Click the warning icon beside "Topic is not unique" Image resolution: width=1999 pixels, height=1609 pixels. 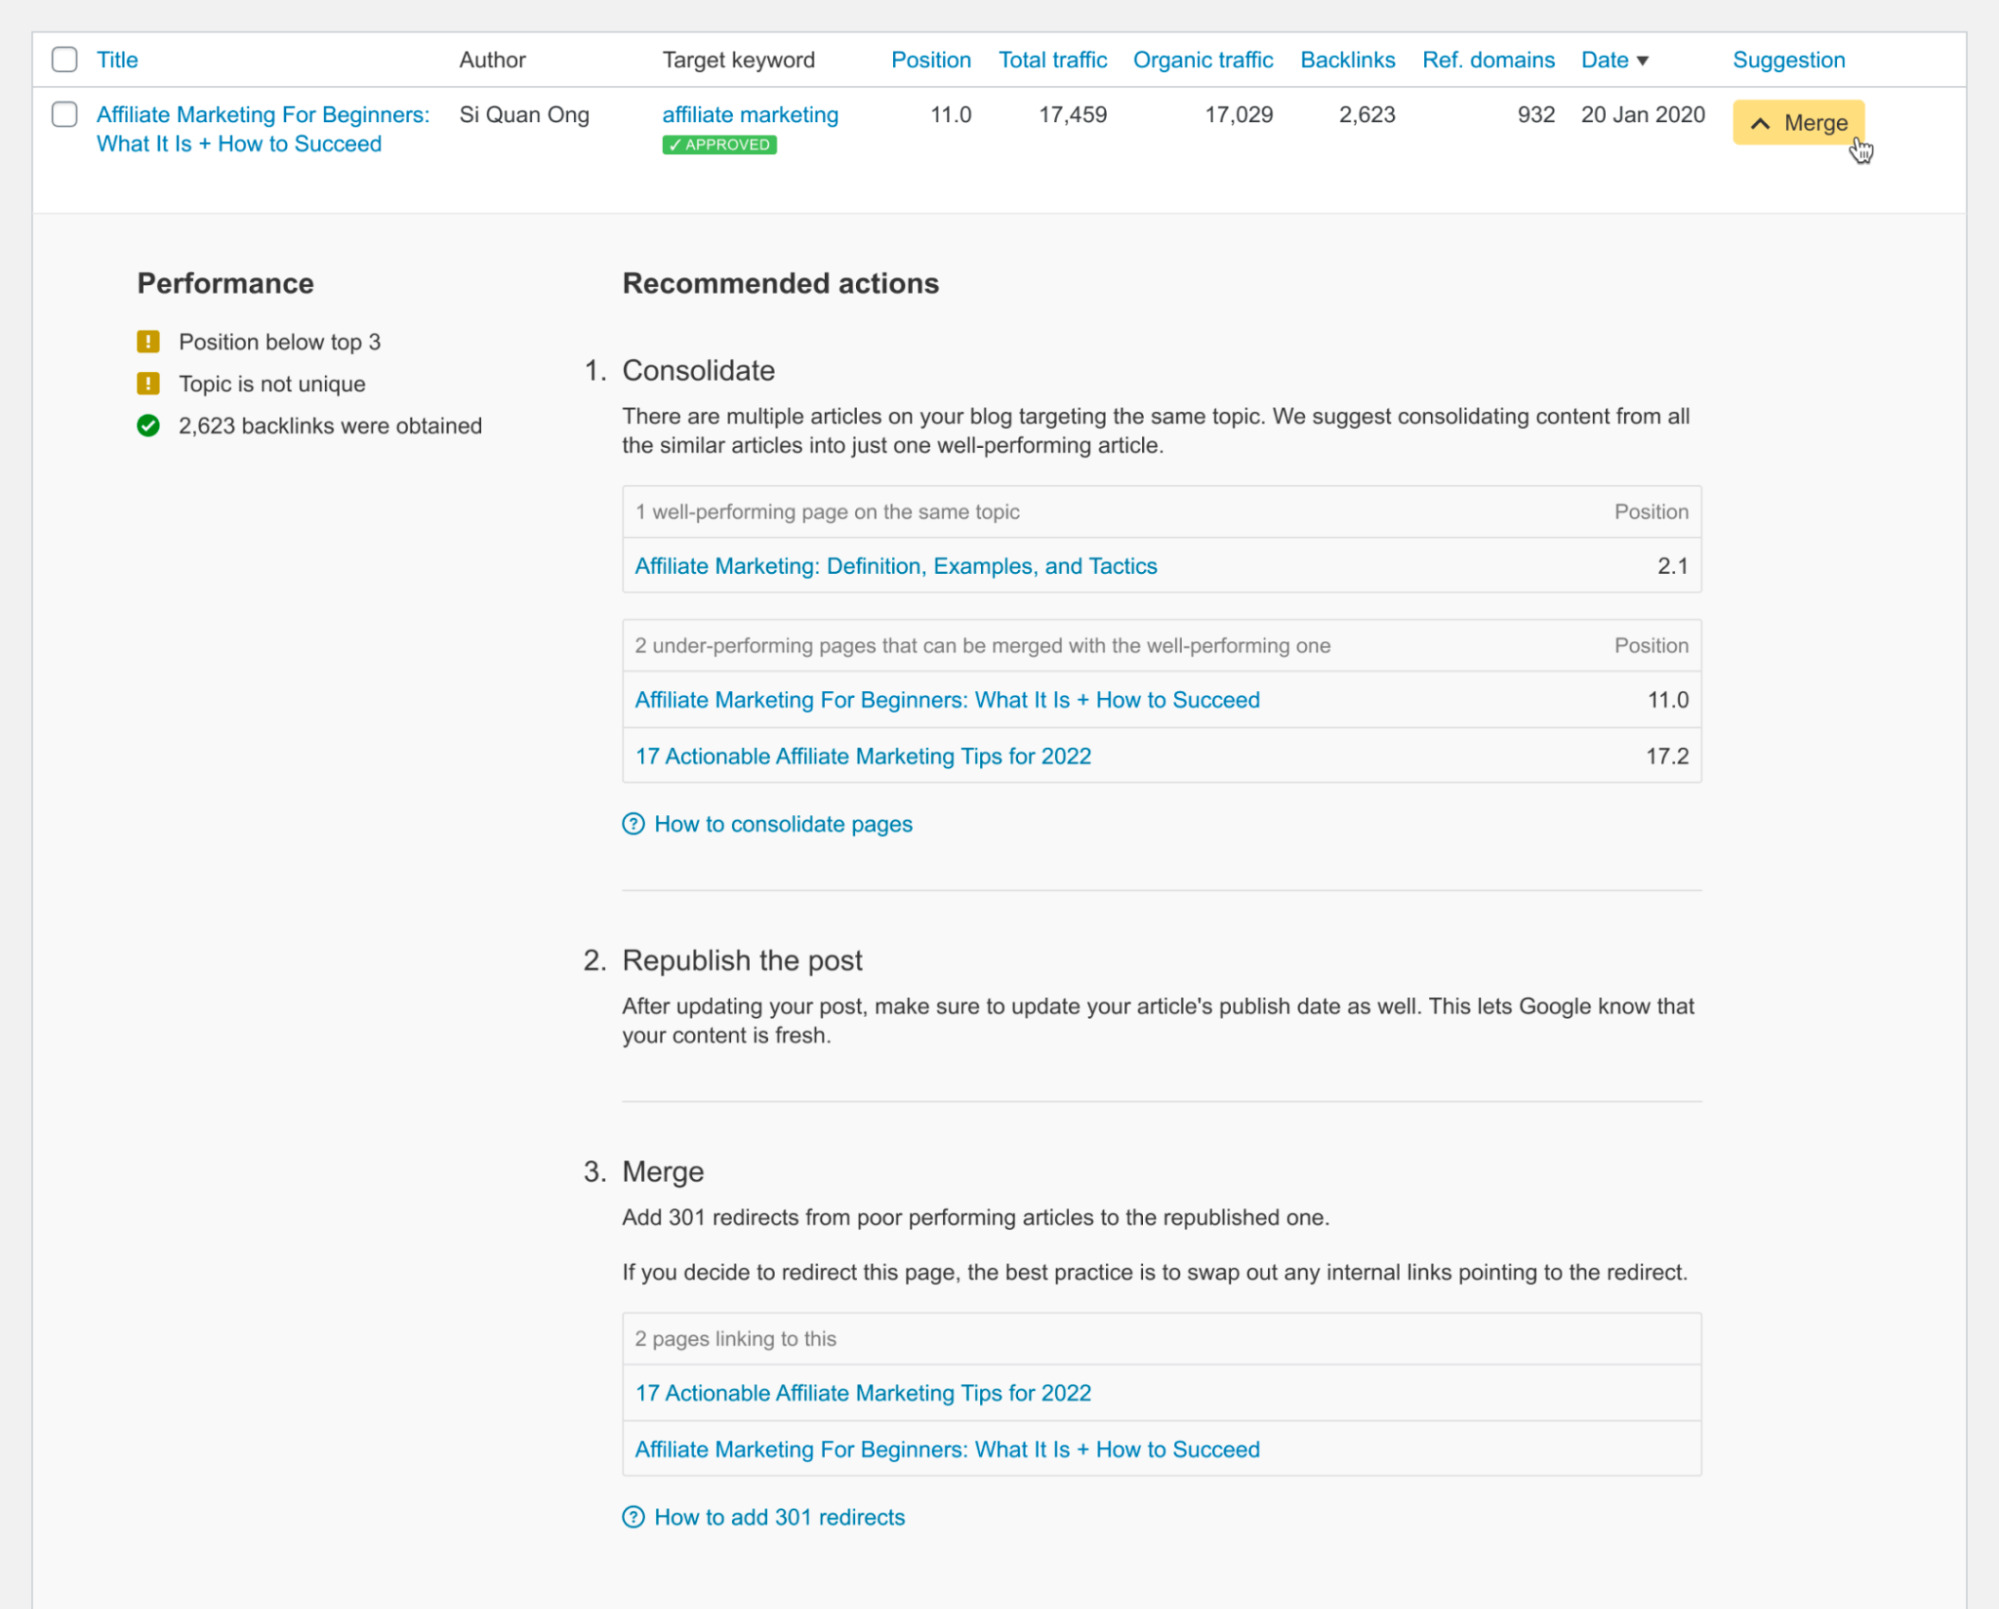tap(148, 383)
